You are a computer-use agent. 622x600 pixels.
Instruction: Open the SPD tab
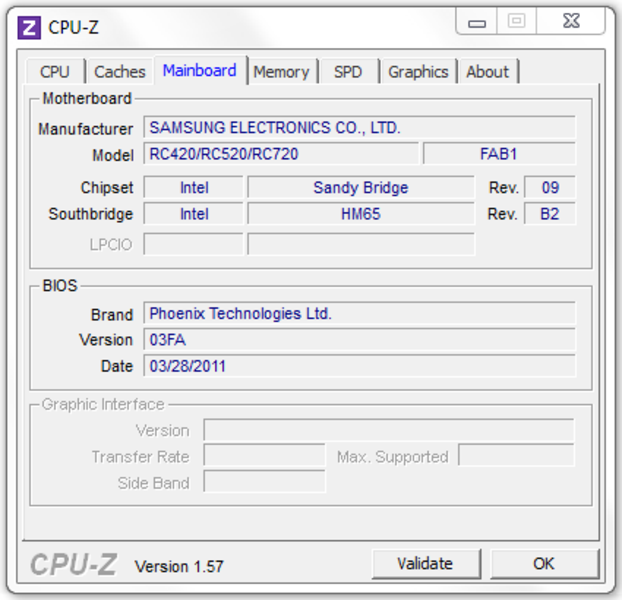(x=348, y=72)
